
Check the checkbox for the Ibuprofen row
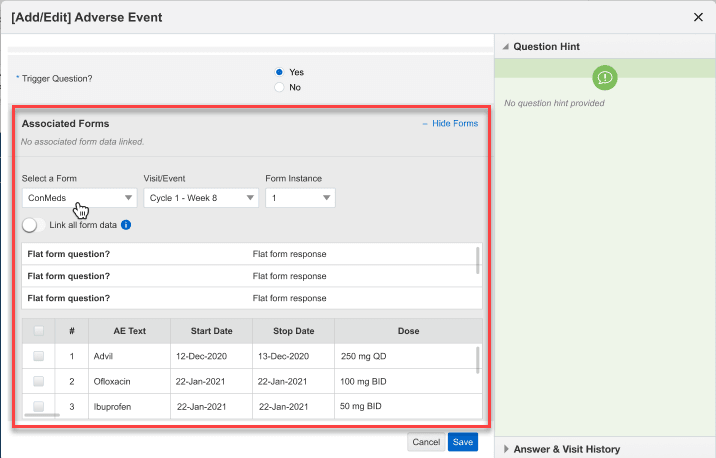[39, 406]
